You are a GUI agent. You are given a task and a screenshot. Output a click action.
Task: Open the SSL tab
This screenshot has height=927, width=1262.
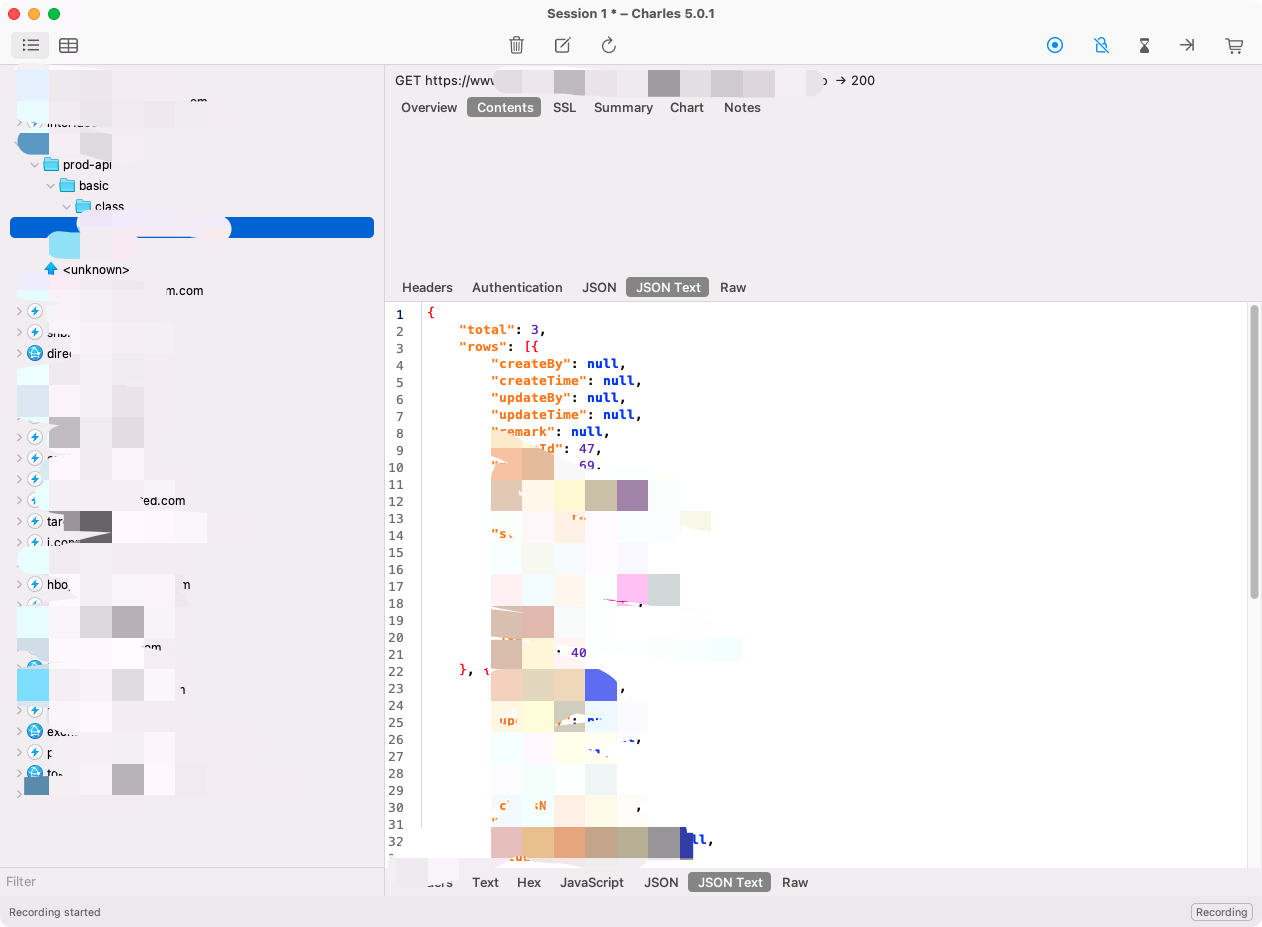coord(565,107)
